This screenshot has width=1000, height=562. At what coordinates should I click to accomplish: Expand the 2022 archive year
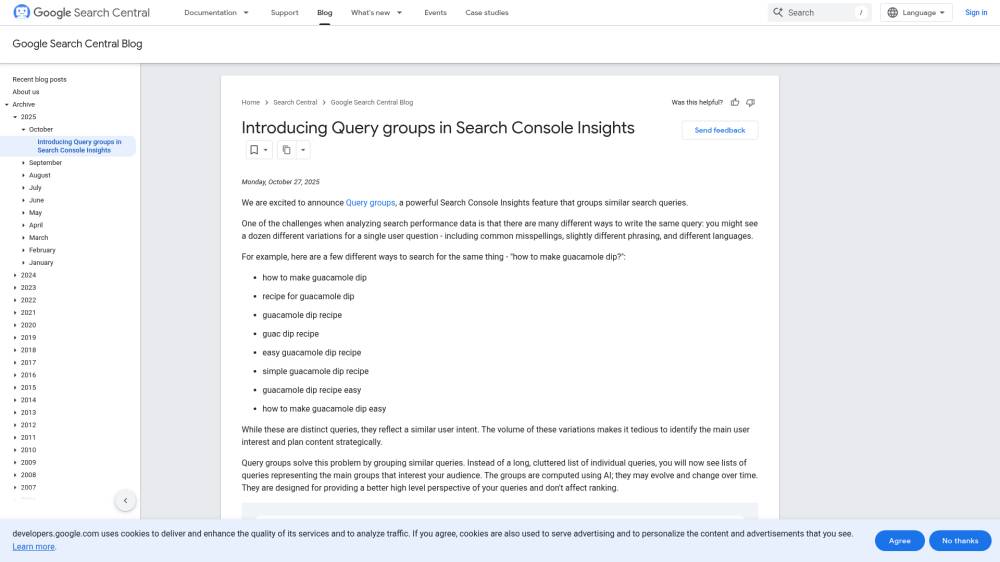[x=15, y=300]
